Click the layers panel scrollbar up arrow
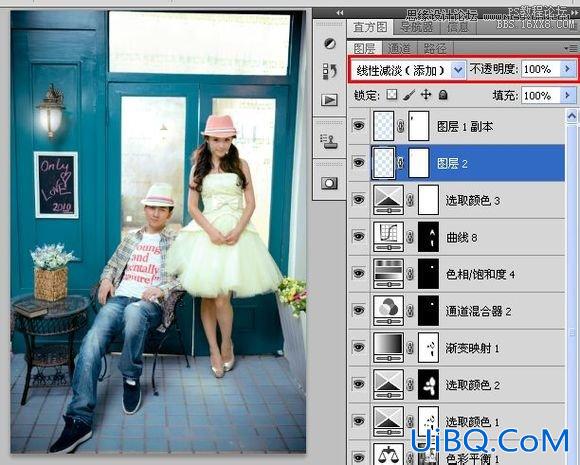 (572, 116)
